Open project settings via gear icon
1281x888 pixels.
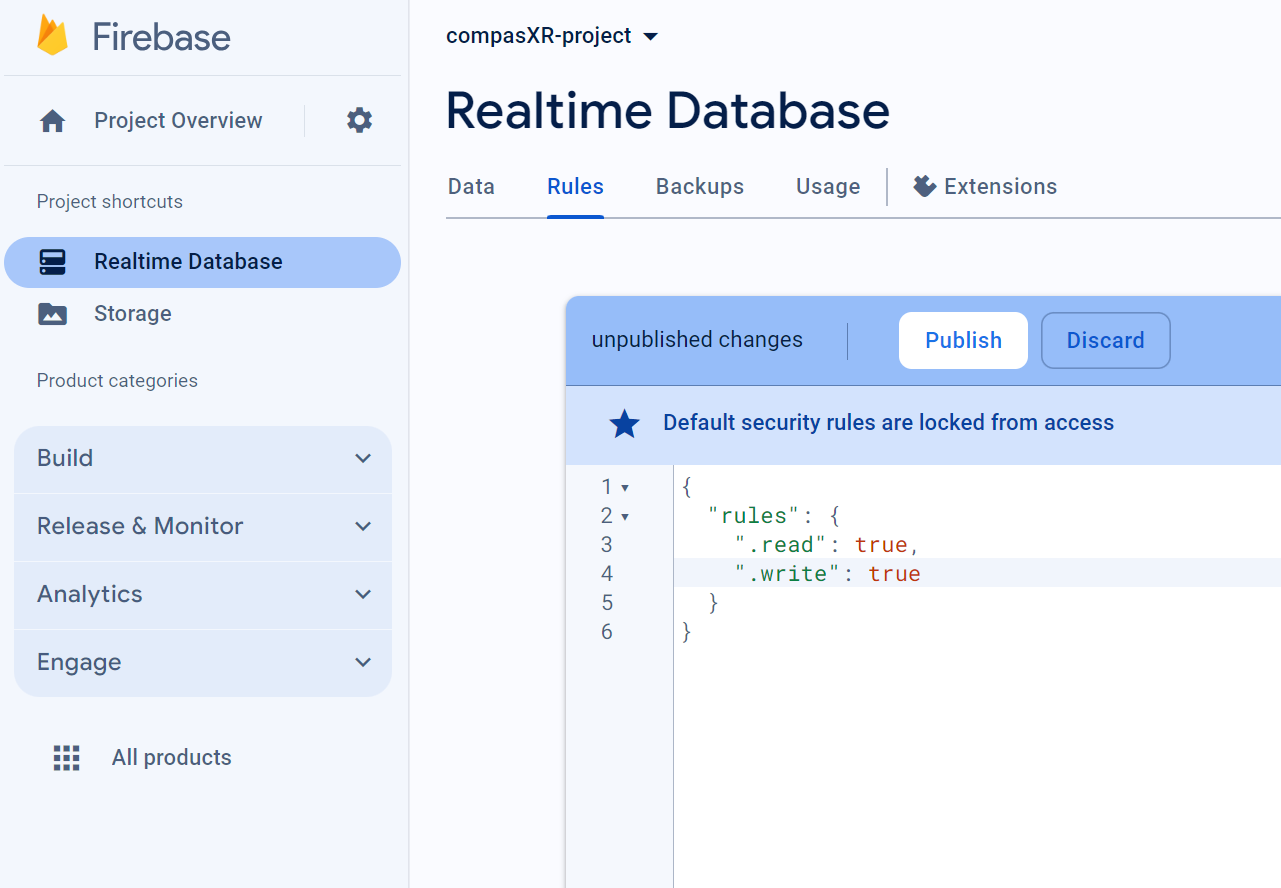pos(359,120)
